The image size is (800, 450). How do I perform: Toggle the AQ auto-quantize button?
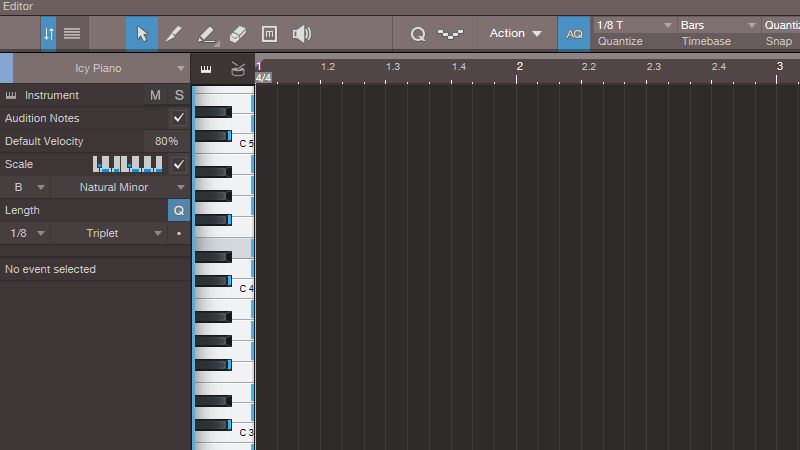click(x=574, y=34)
